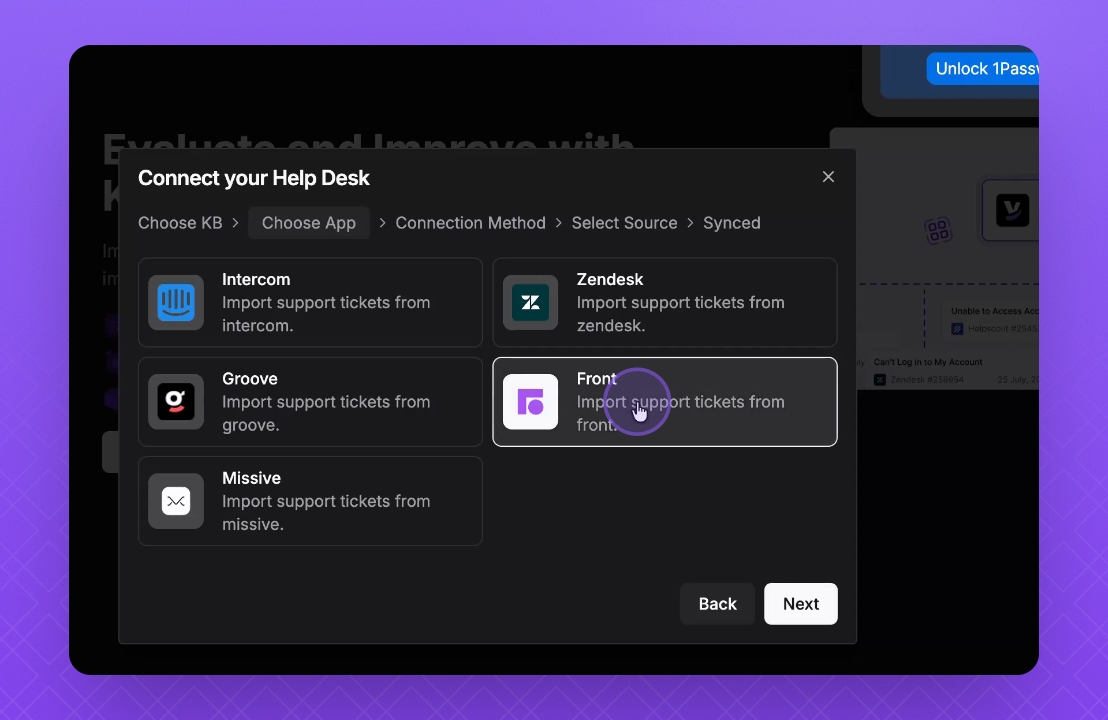The height and width of the screenshot is (720, 1108).
Task: Go to the Choose KB step
Action: 180,223
